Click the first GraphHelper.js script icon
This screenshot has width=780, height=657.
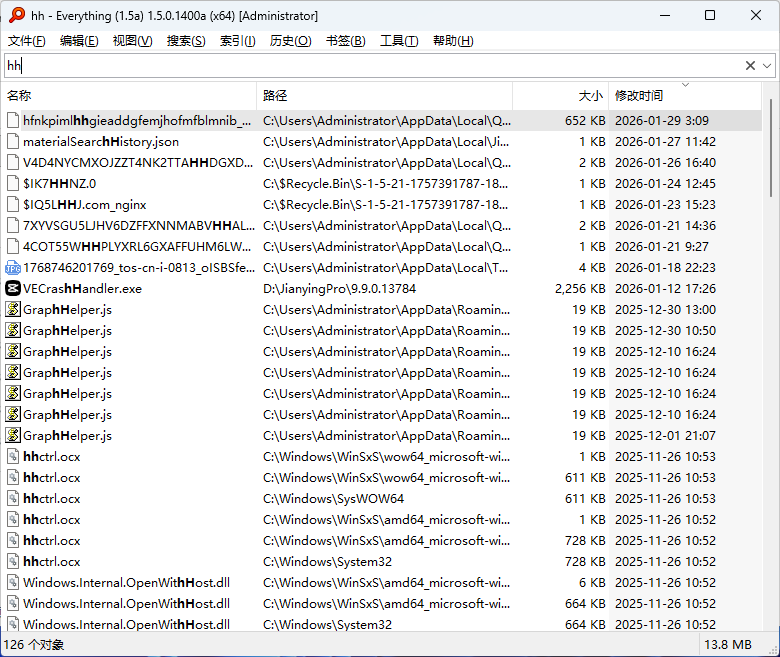(13, 309)
